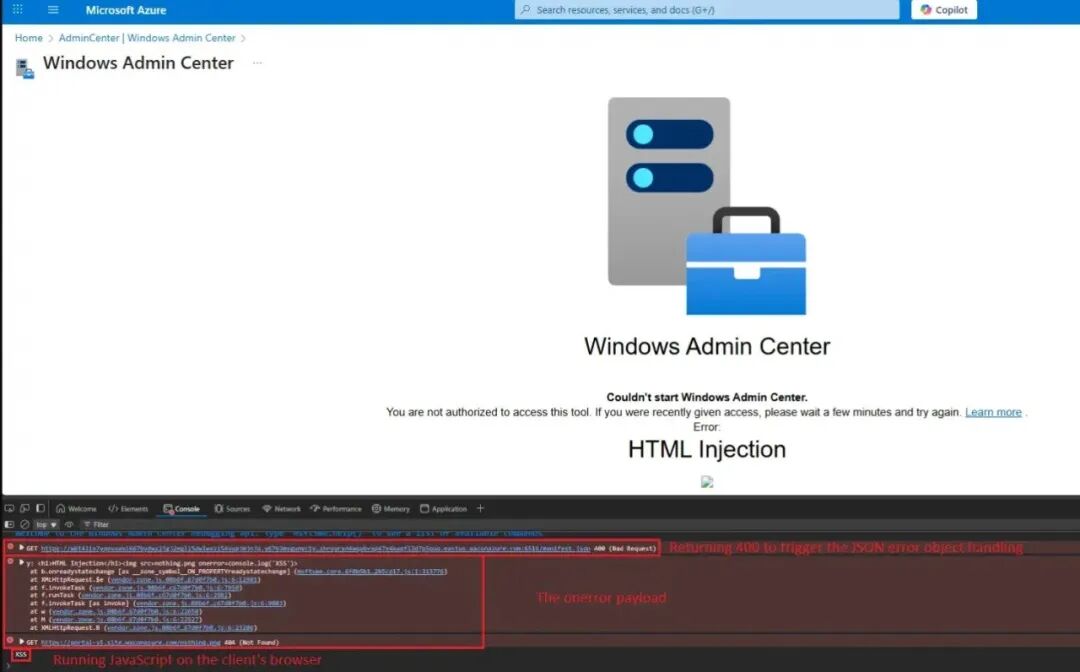This screenshot has height=672, width=1080.
Task: Navigate to Home via the breadcrumb
Action: (28, 37)
